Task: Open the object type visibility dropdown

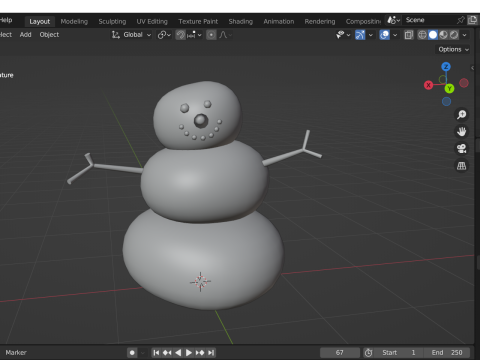Action: 343,35
